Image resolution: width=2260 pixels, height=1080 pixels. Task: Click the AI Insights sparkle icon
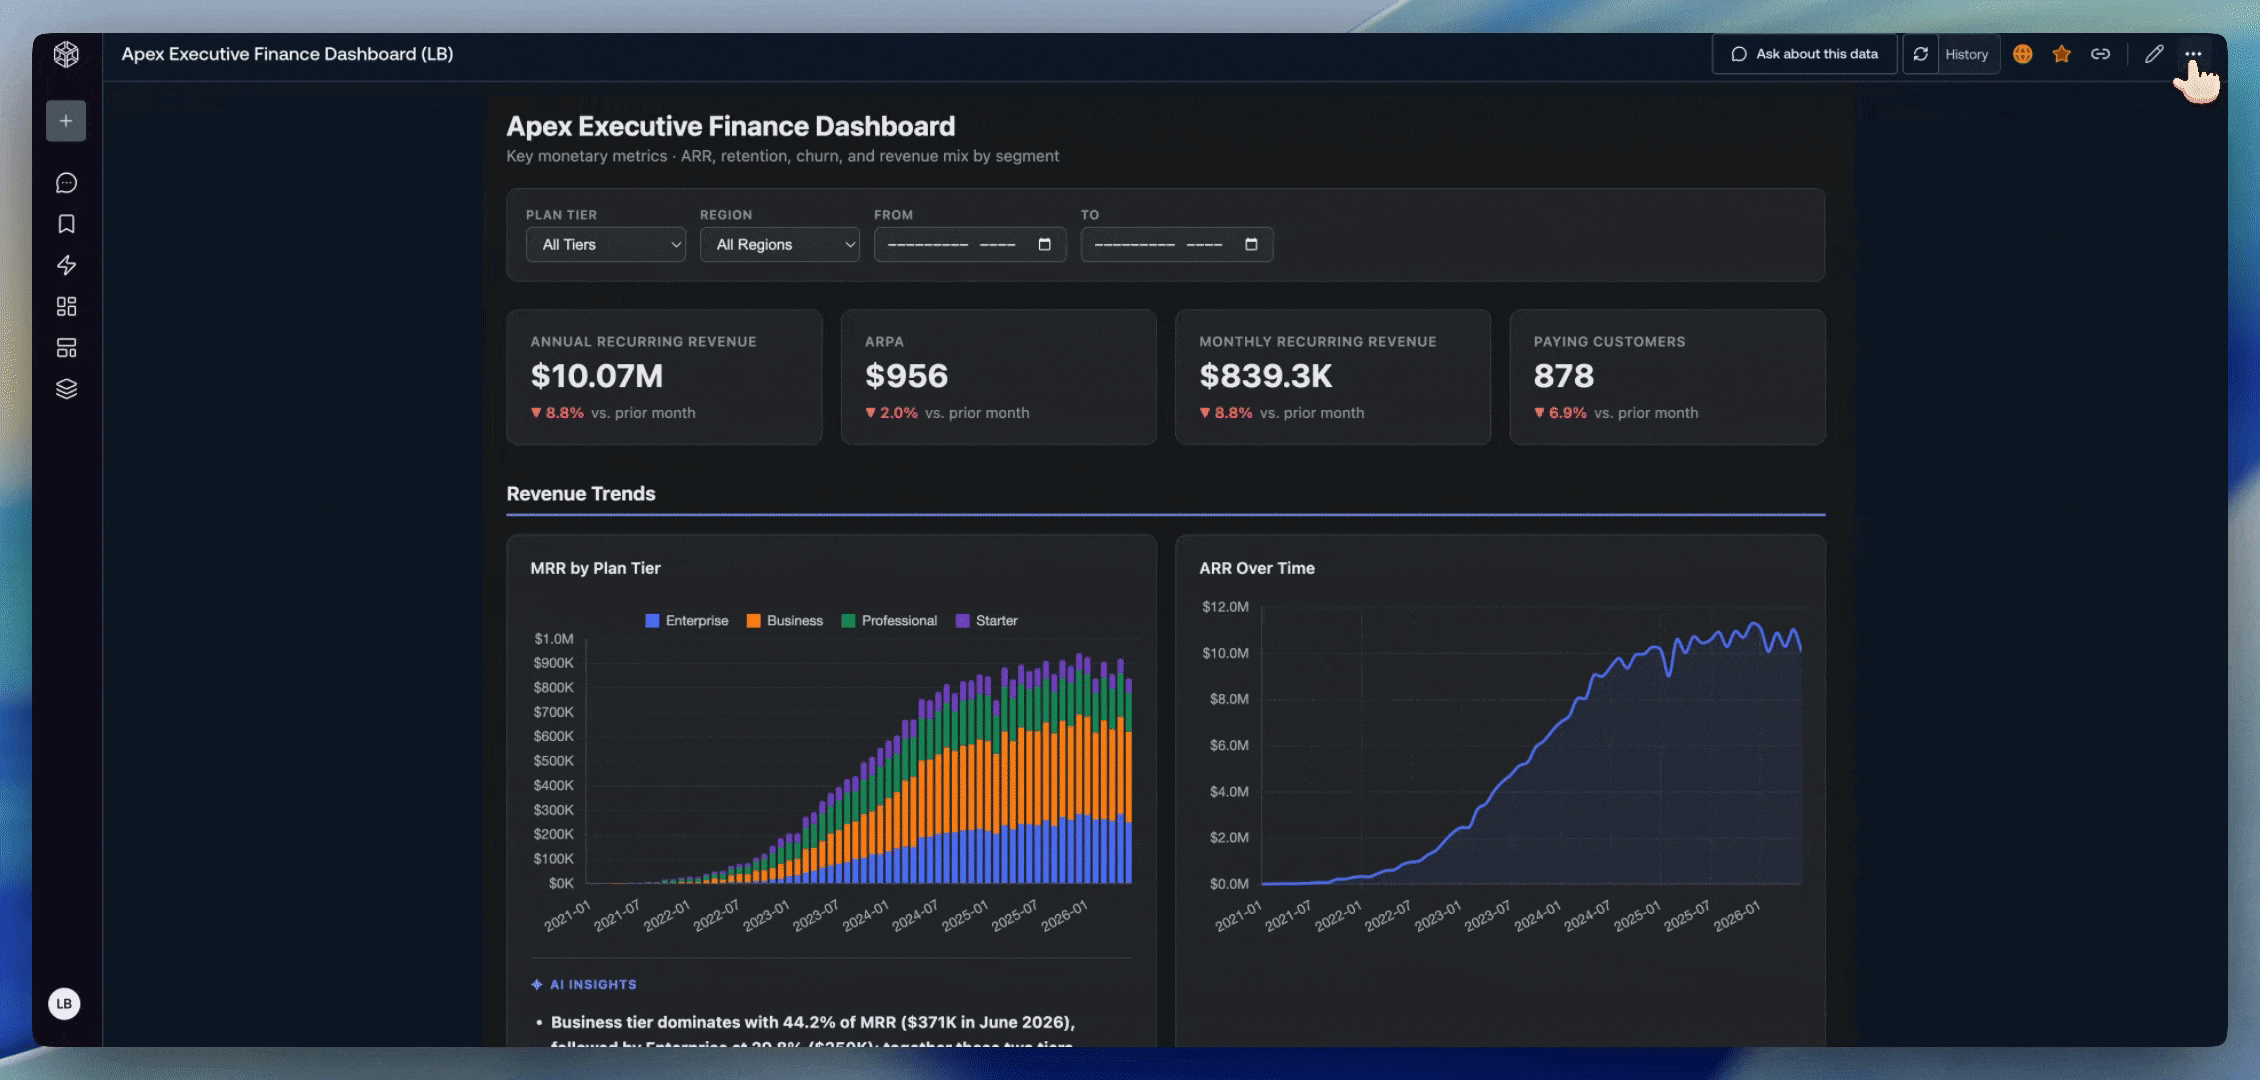537,985
